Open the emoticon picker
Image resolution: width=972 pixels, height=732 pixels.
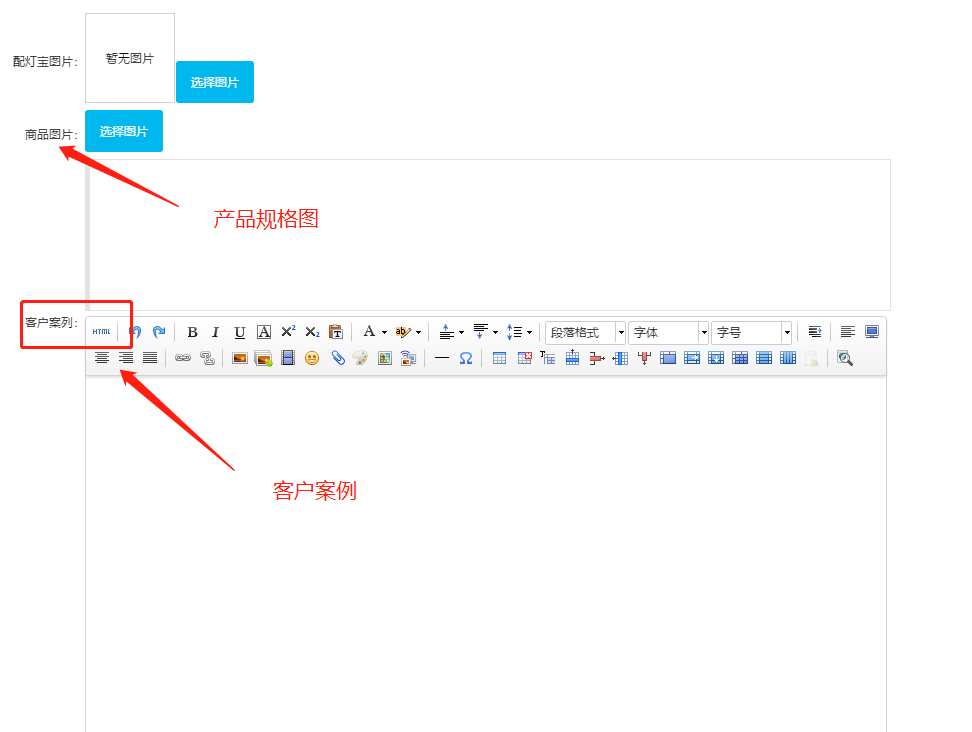tap(312, 358)
